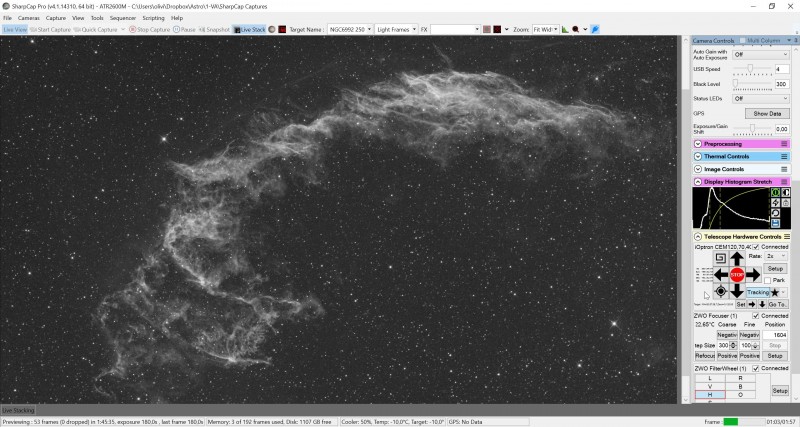
Task: Expand the Thermal Controls section
Action: tap(698, 157)
